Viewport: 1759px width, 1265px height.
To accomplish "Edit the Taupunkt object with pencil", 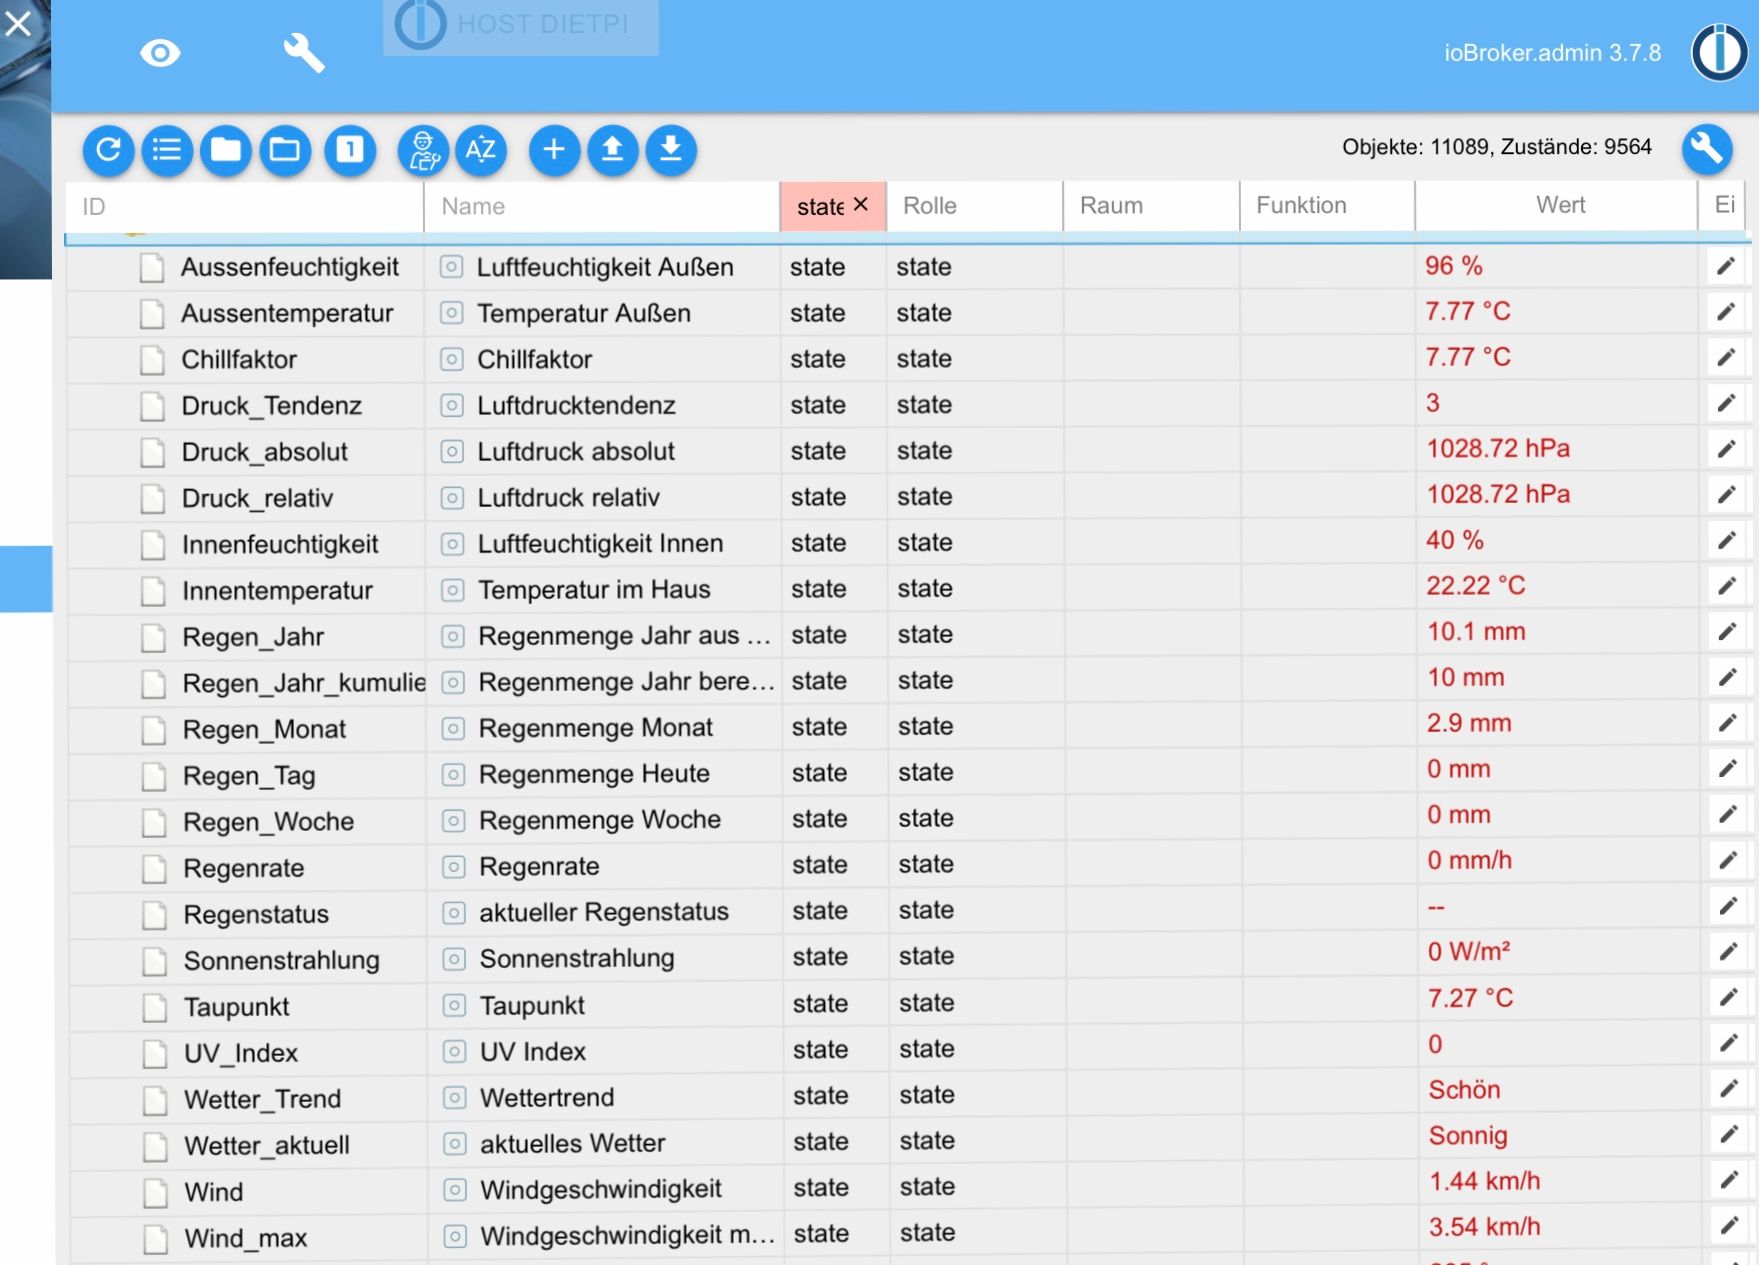I will [1728, 998].
